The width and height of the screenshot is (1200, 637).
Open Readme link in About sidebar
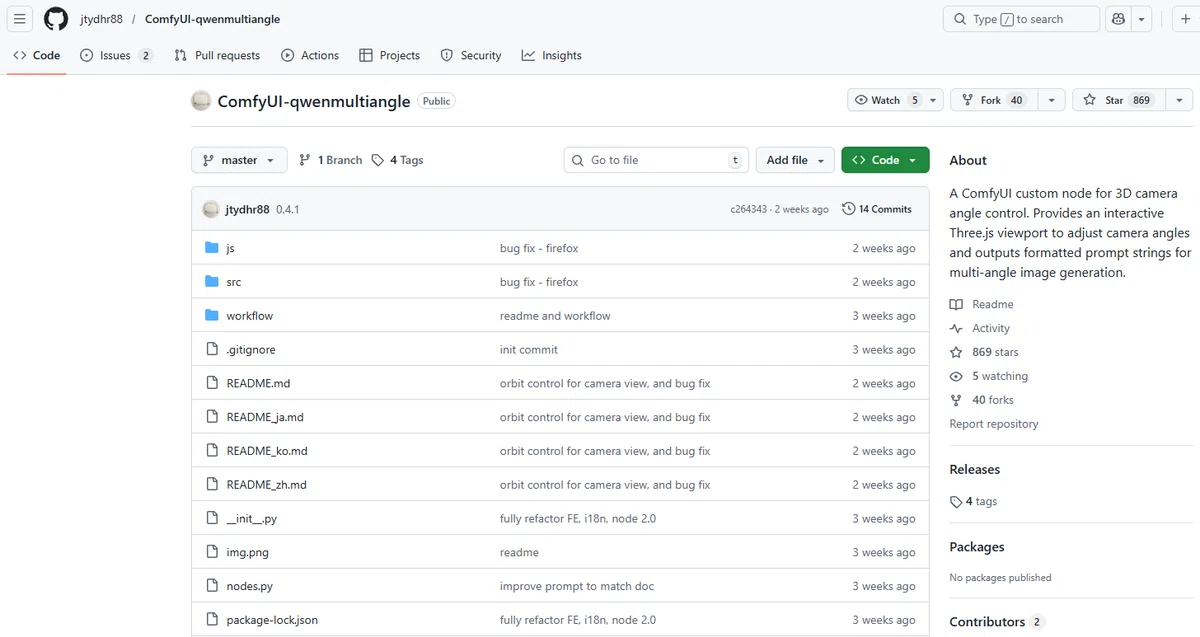tap(982, 304)
